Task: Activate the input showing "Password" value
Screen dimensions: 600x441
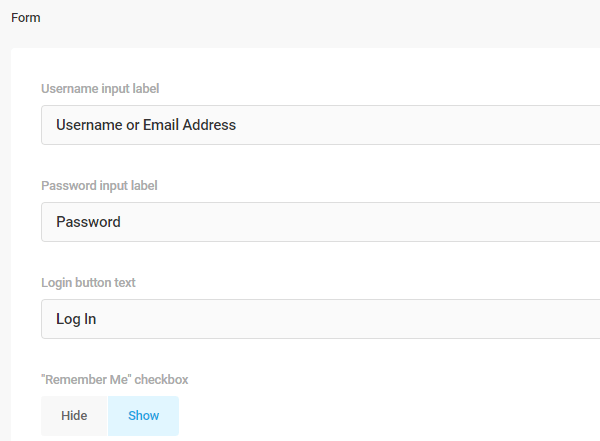Action: click(320, 222)
